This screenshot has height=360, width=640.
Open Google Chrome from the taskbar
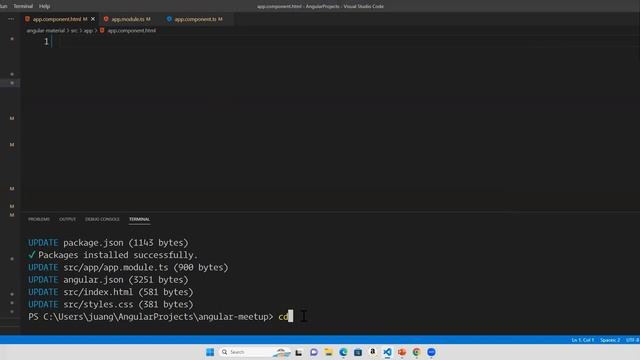417,352
